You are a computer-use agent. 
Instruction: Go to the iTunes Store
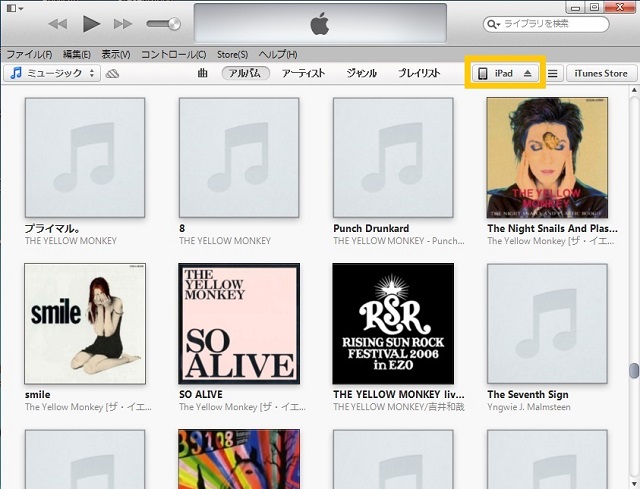tap(601, 73)
